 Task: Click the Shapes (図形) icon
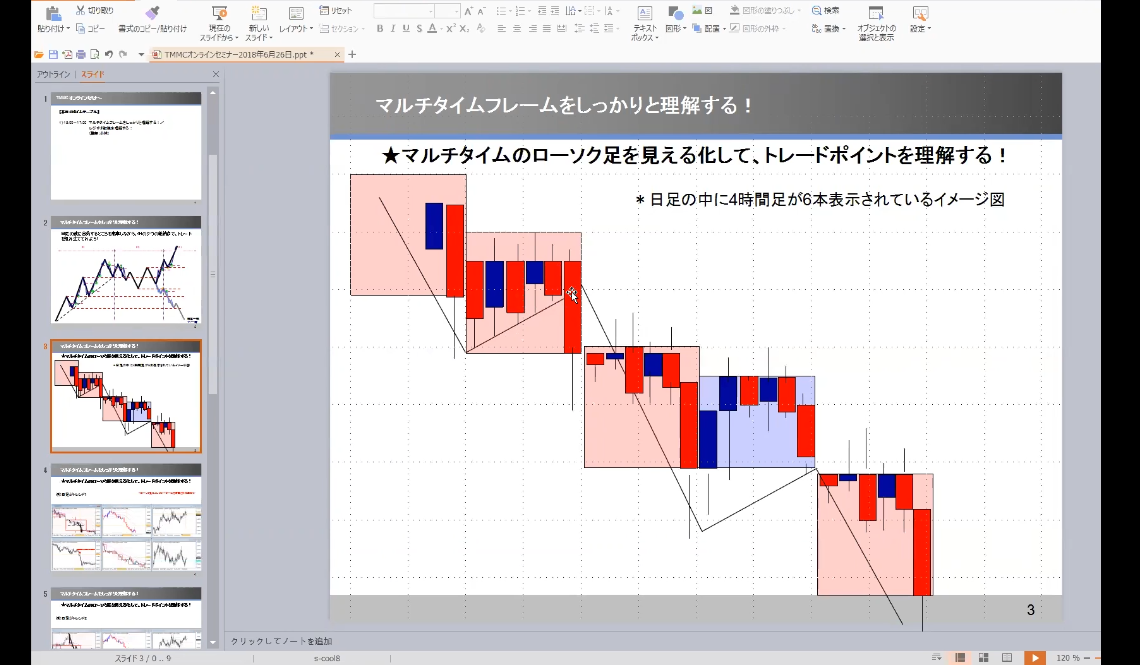(x=675, y=13)
